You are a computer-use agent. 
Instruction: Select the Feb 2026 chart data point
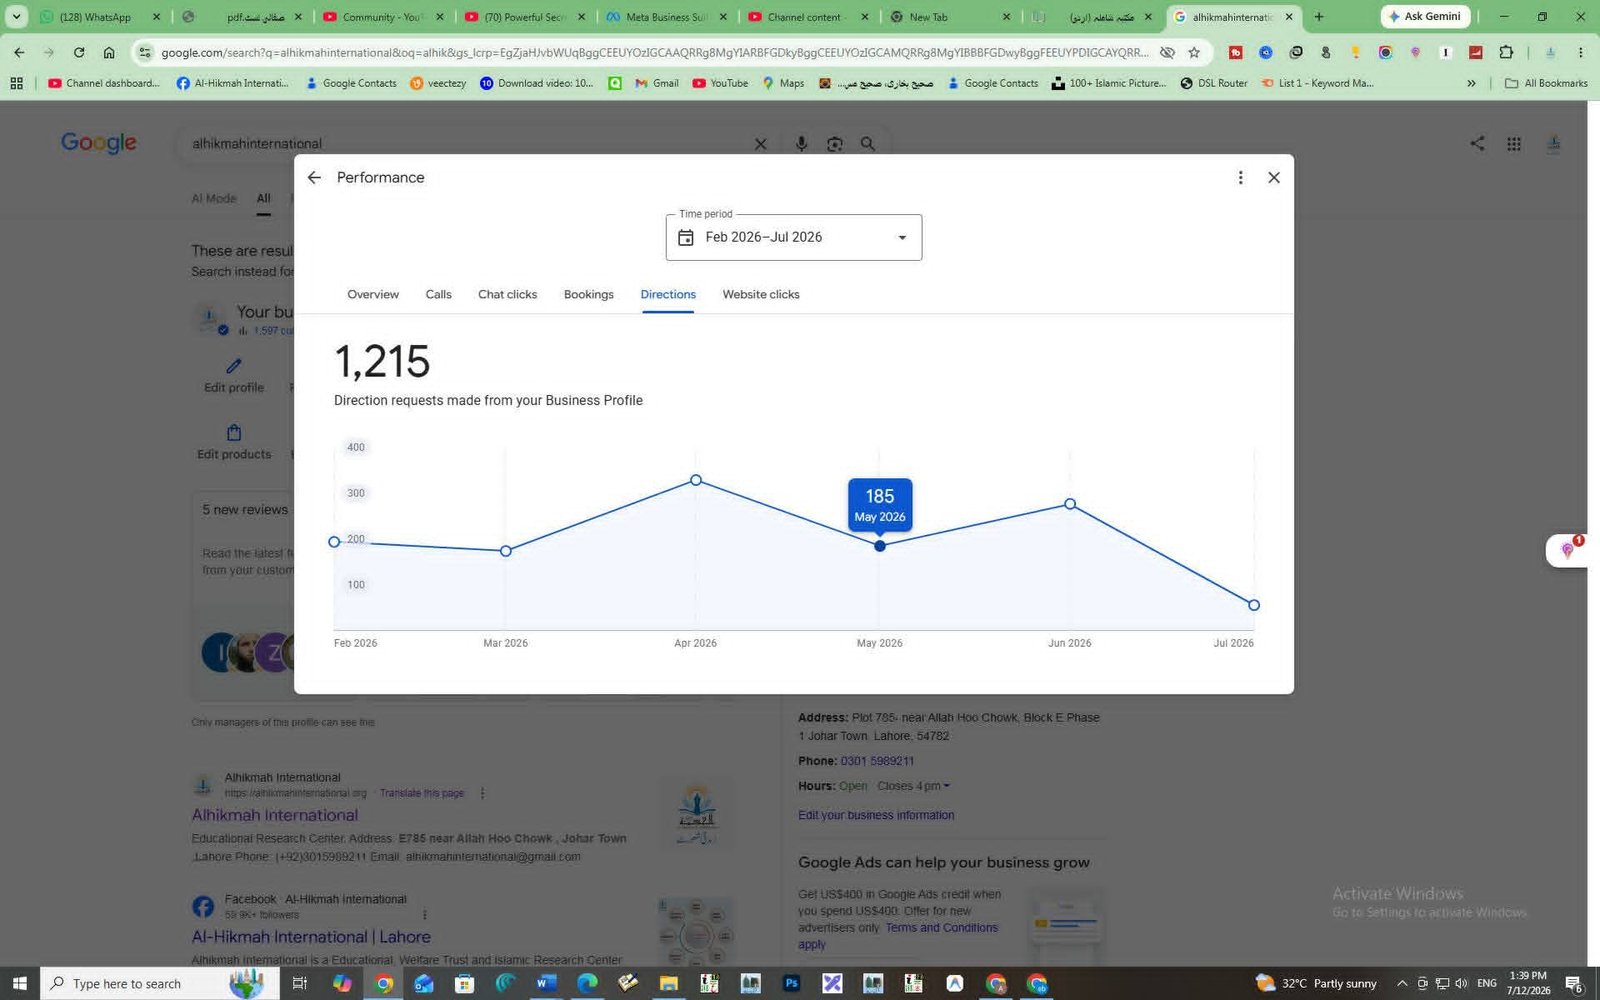(334, 542)
